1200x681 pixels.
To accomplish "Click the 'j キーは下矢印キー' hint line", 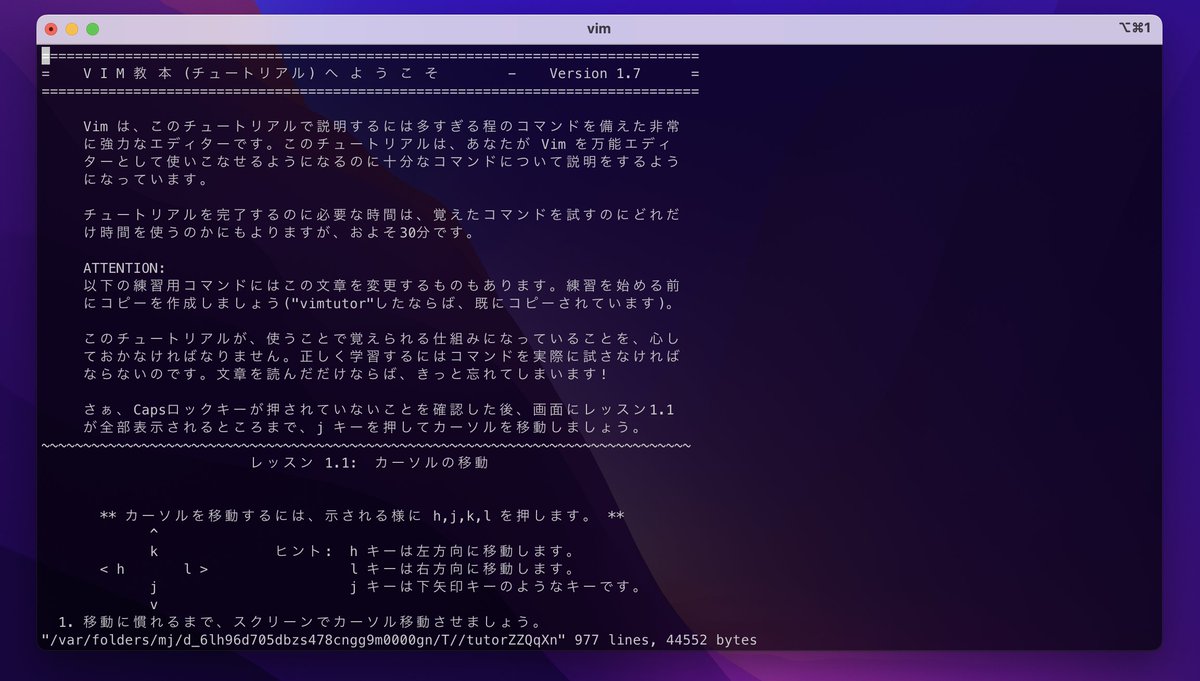I will [x=496, y=587].
